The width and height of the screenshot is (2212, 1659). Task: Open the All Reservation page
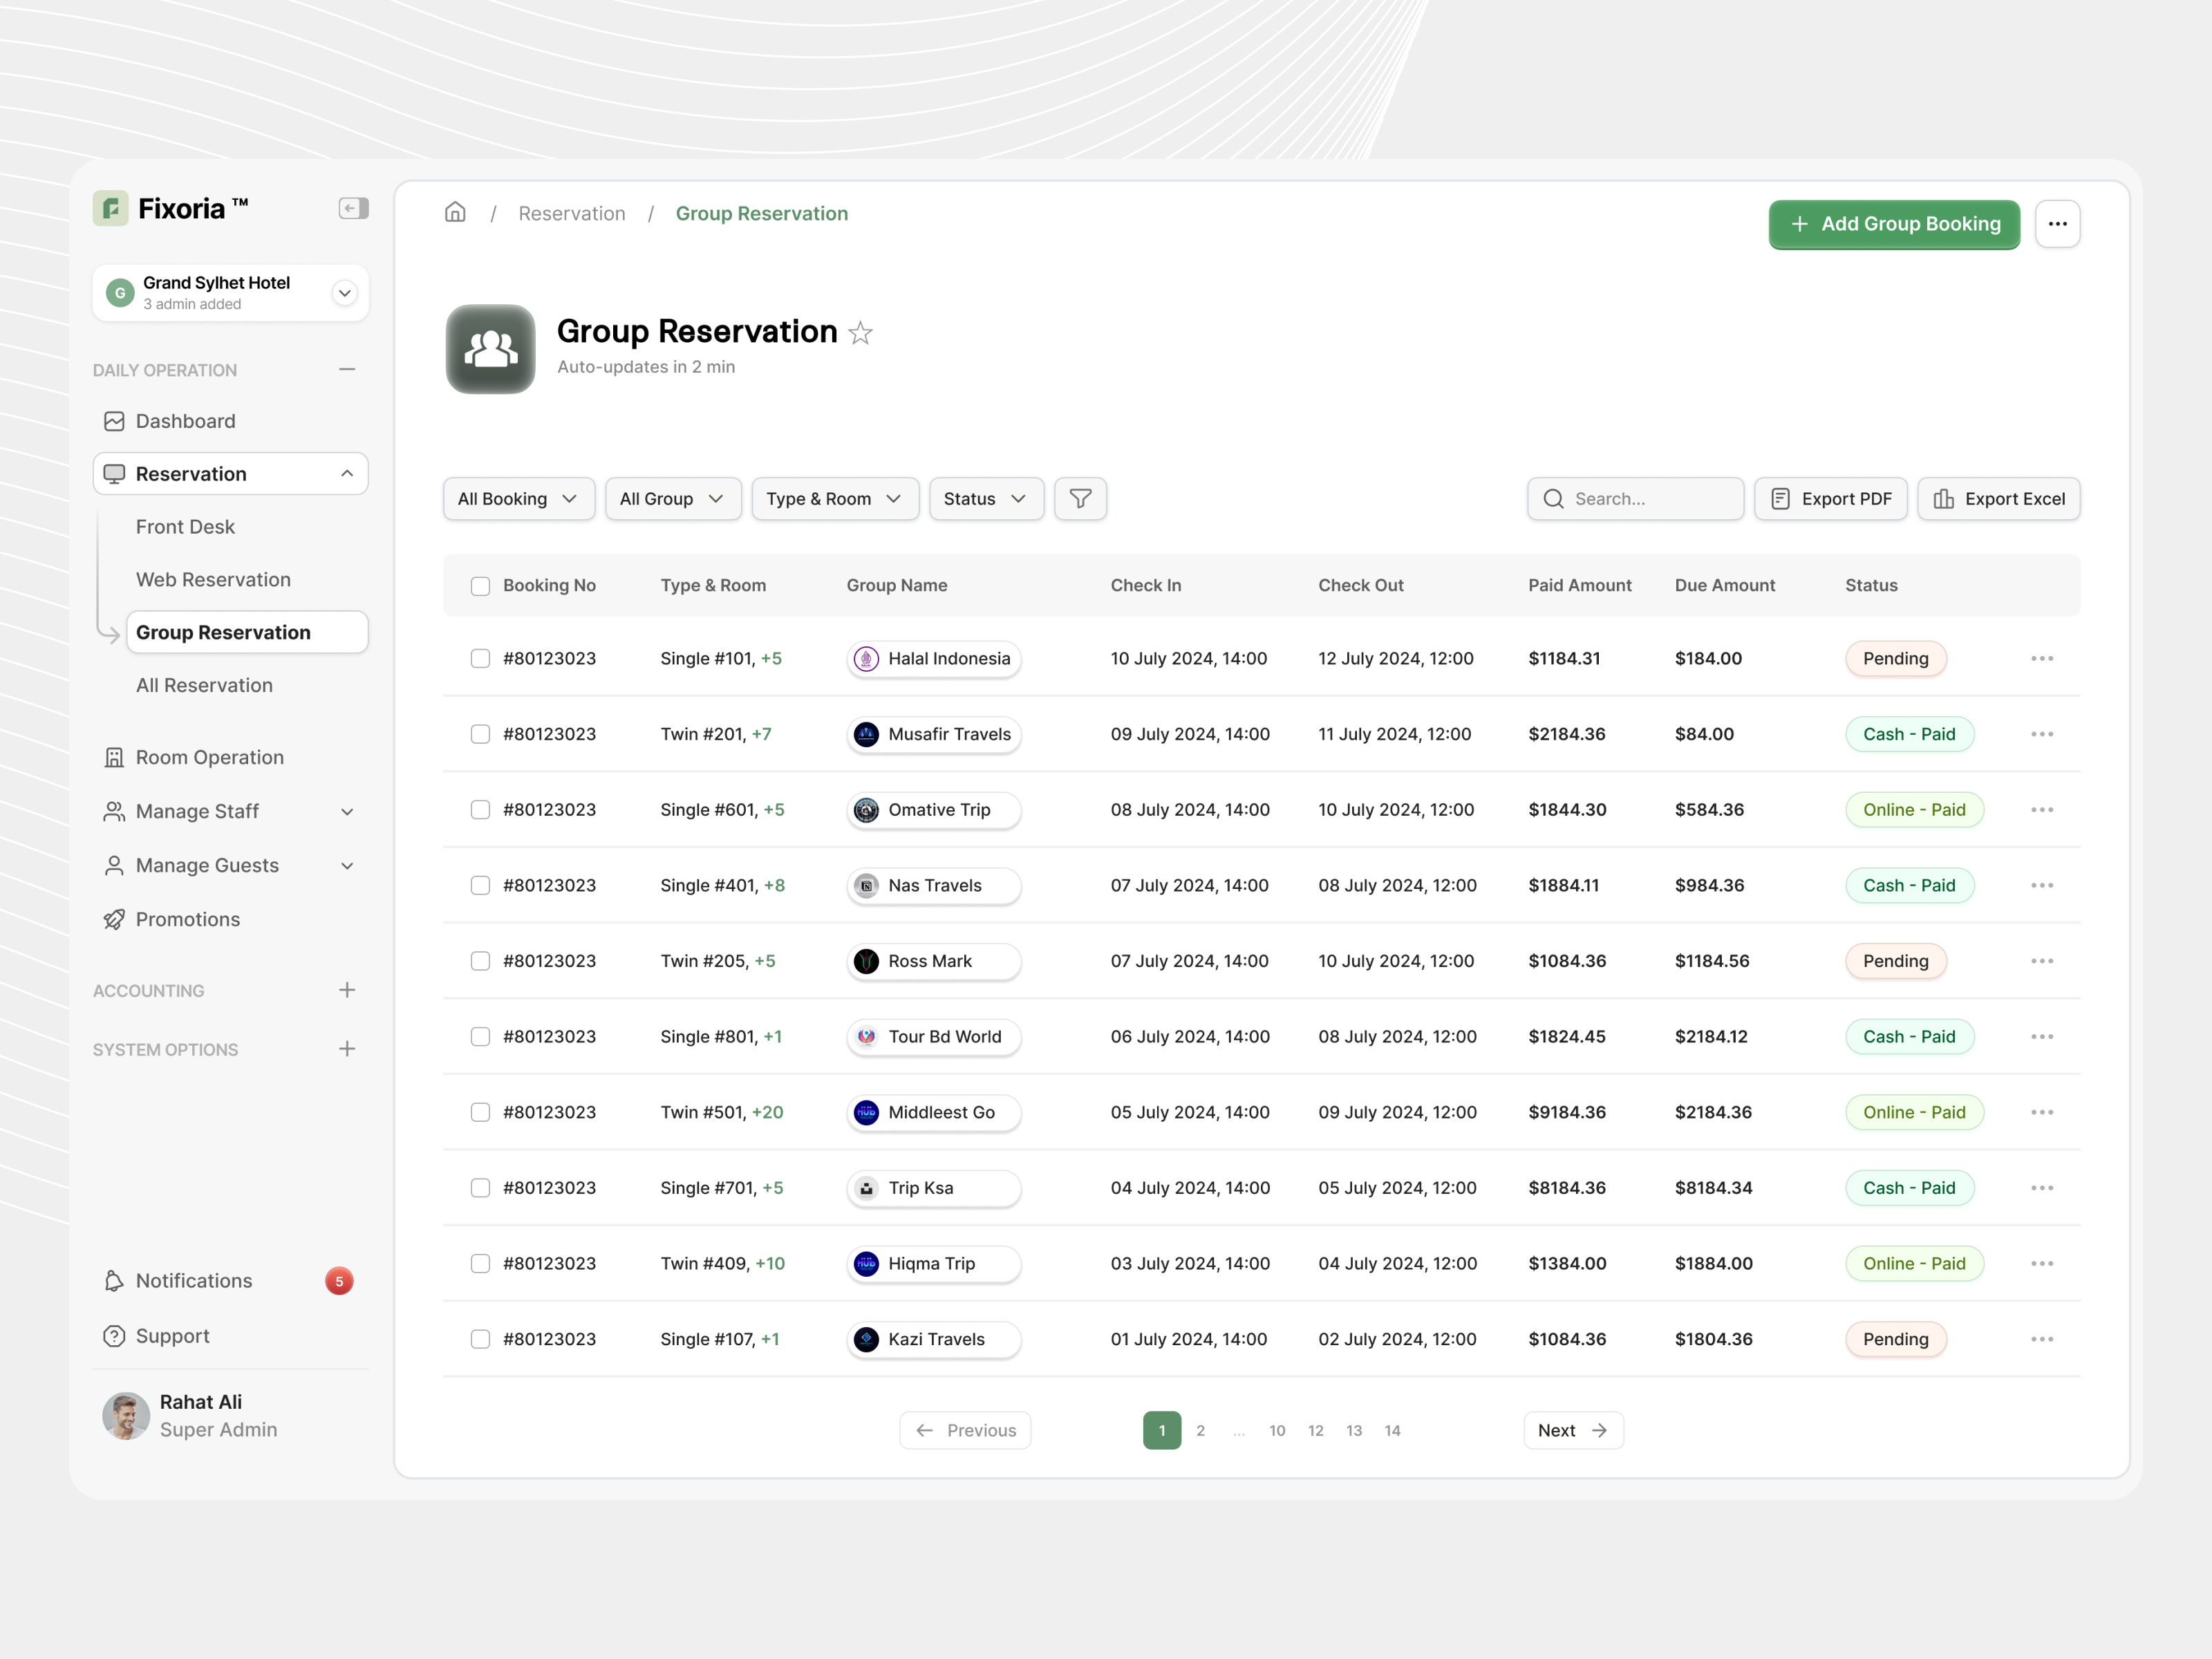204,685
